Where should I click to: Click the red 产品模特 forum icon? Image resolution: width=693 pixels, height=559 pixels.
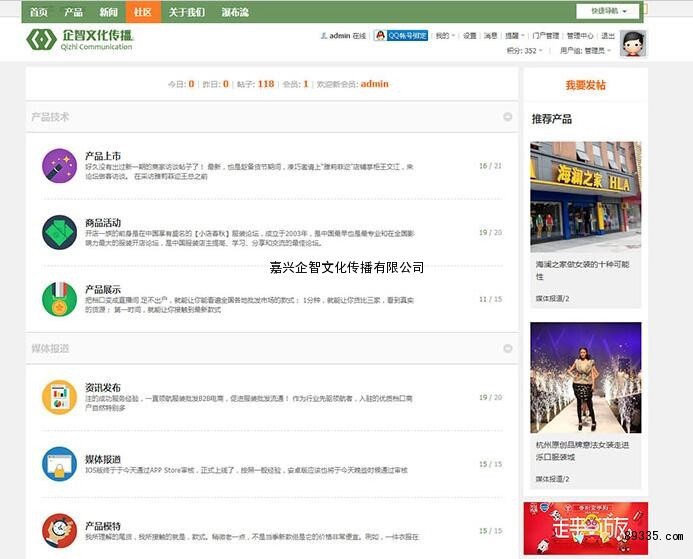(59, 530)
